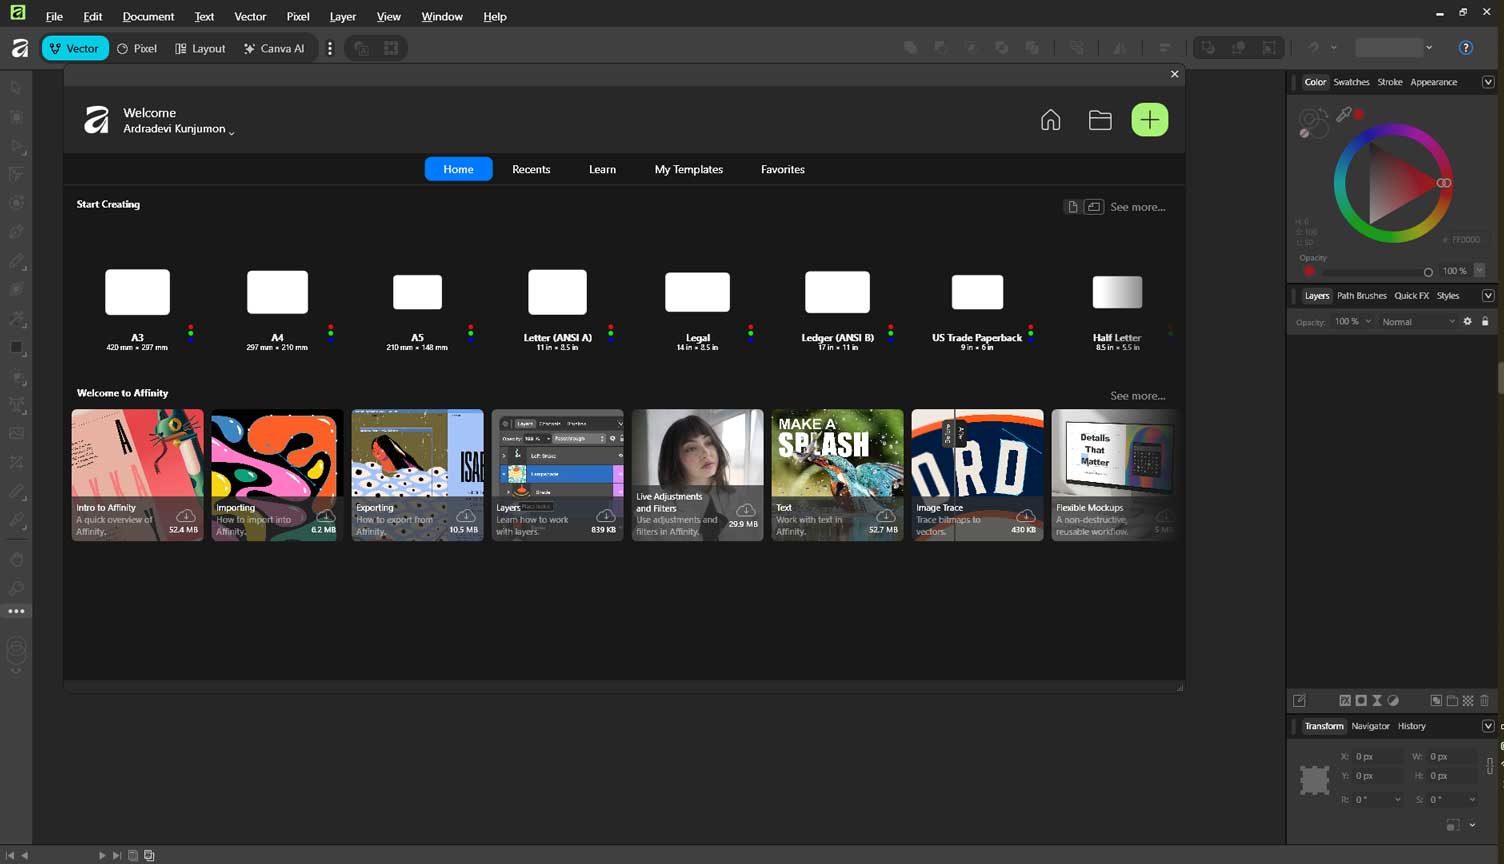Expand the Ardradevi Kunjumon account menu
The height and width of the screenshot is (864, 1504).
pyautogui.click(x=178, y=129)
